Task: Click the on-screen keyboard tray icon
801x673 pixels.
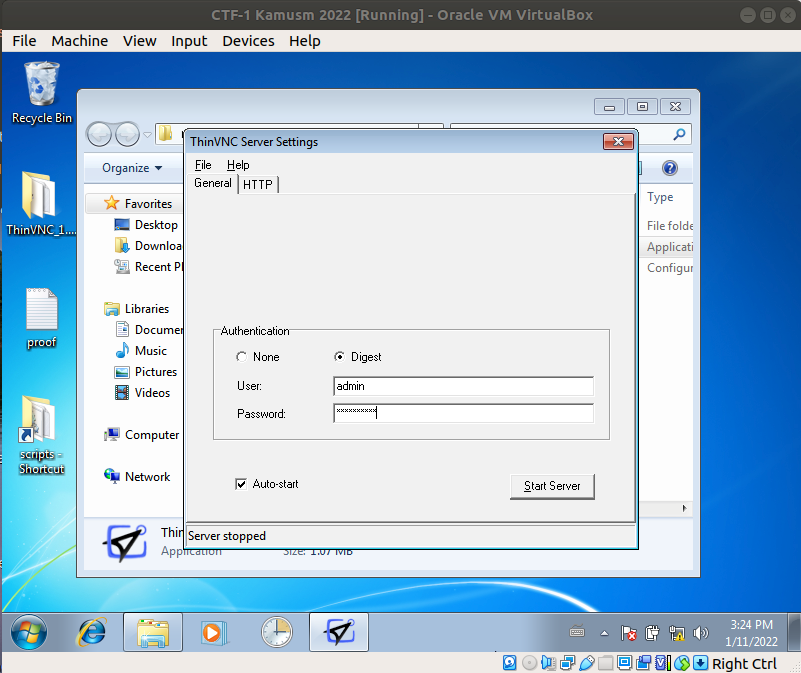Action: pyautogui.click(x=577, y=632)
